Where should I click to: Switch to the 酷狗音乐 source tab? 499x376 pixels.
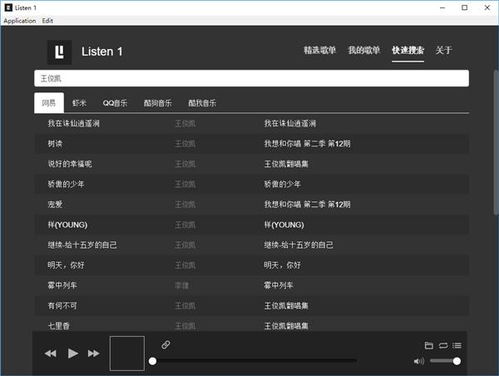tap(158, 103)
